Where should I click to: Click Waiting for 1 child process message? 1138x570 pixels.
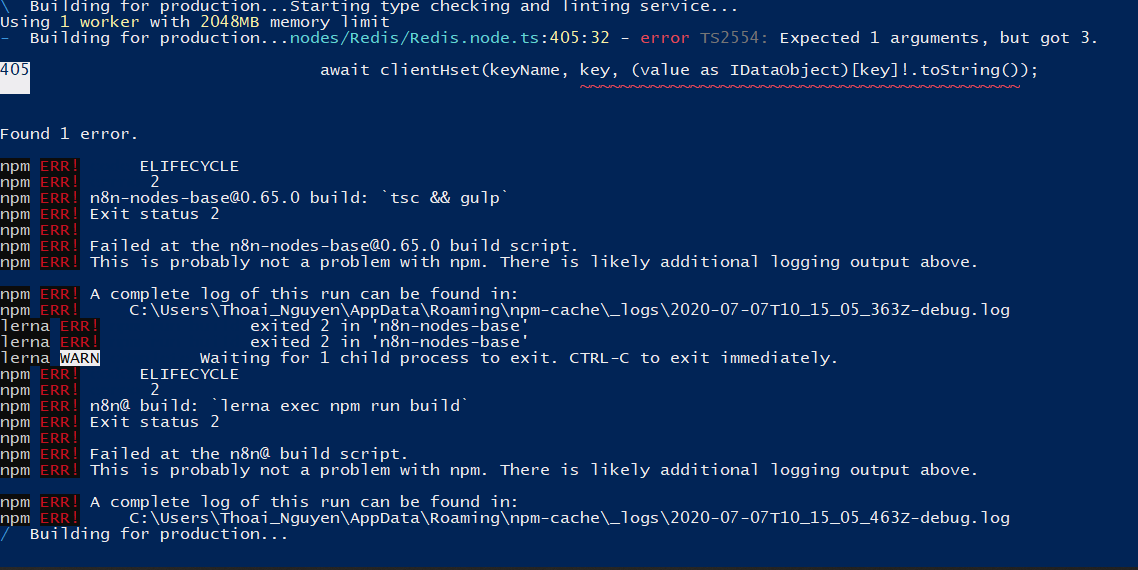(x=518, y=358)
